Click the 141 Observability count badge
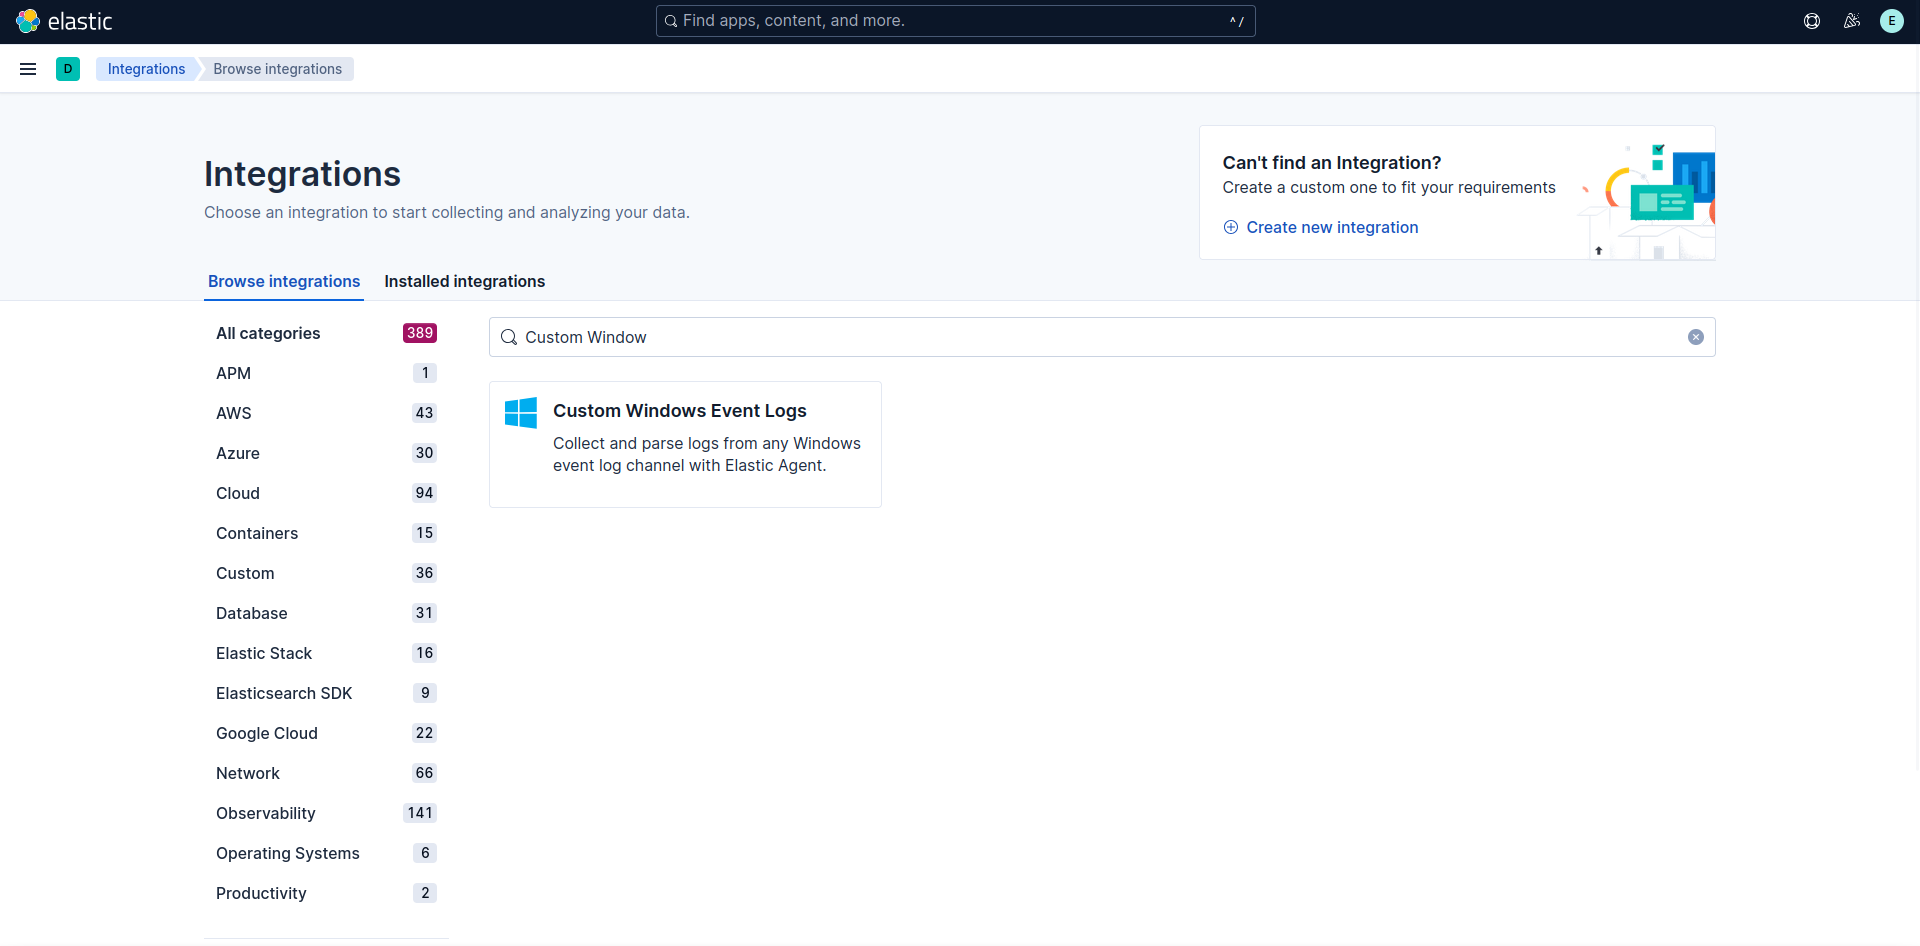This screenshot has width=1920, height=946. [x=420, y=813]
